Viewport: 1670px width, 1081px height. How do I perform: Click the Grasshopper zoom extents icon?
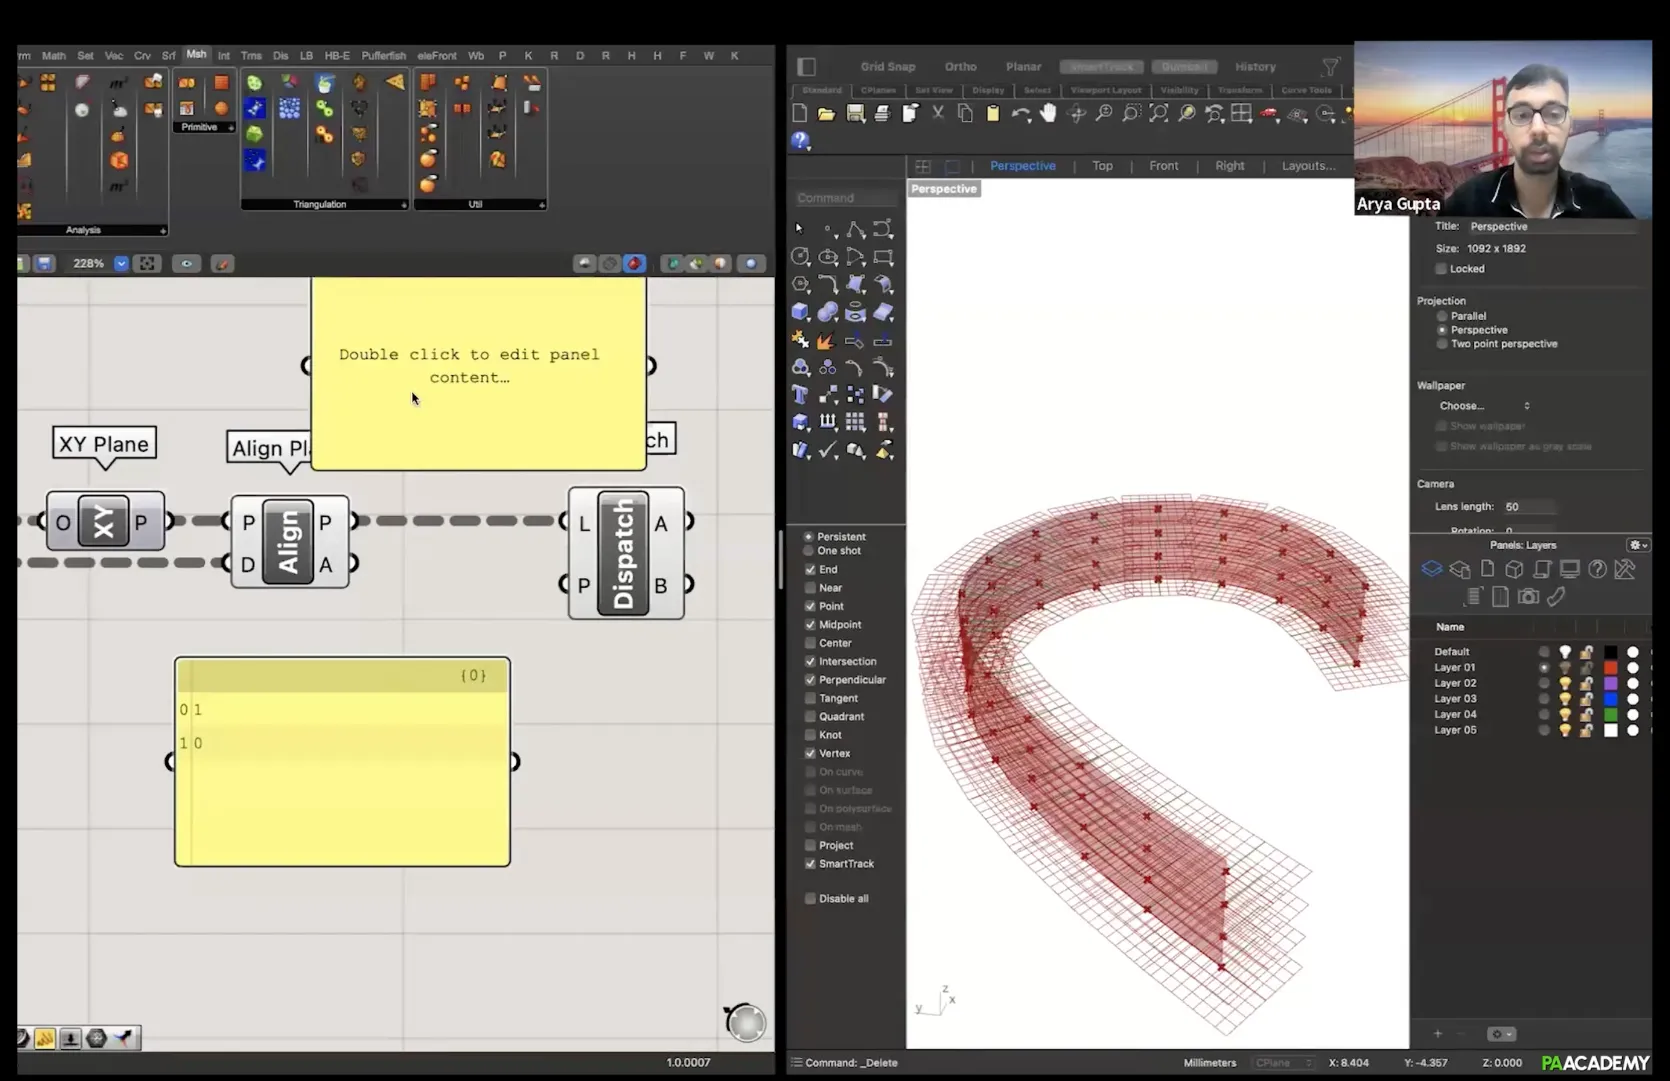click(x=147, y=264)
